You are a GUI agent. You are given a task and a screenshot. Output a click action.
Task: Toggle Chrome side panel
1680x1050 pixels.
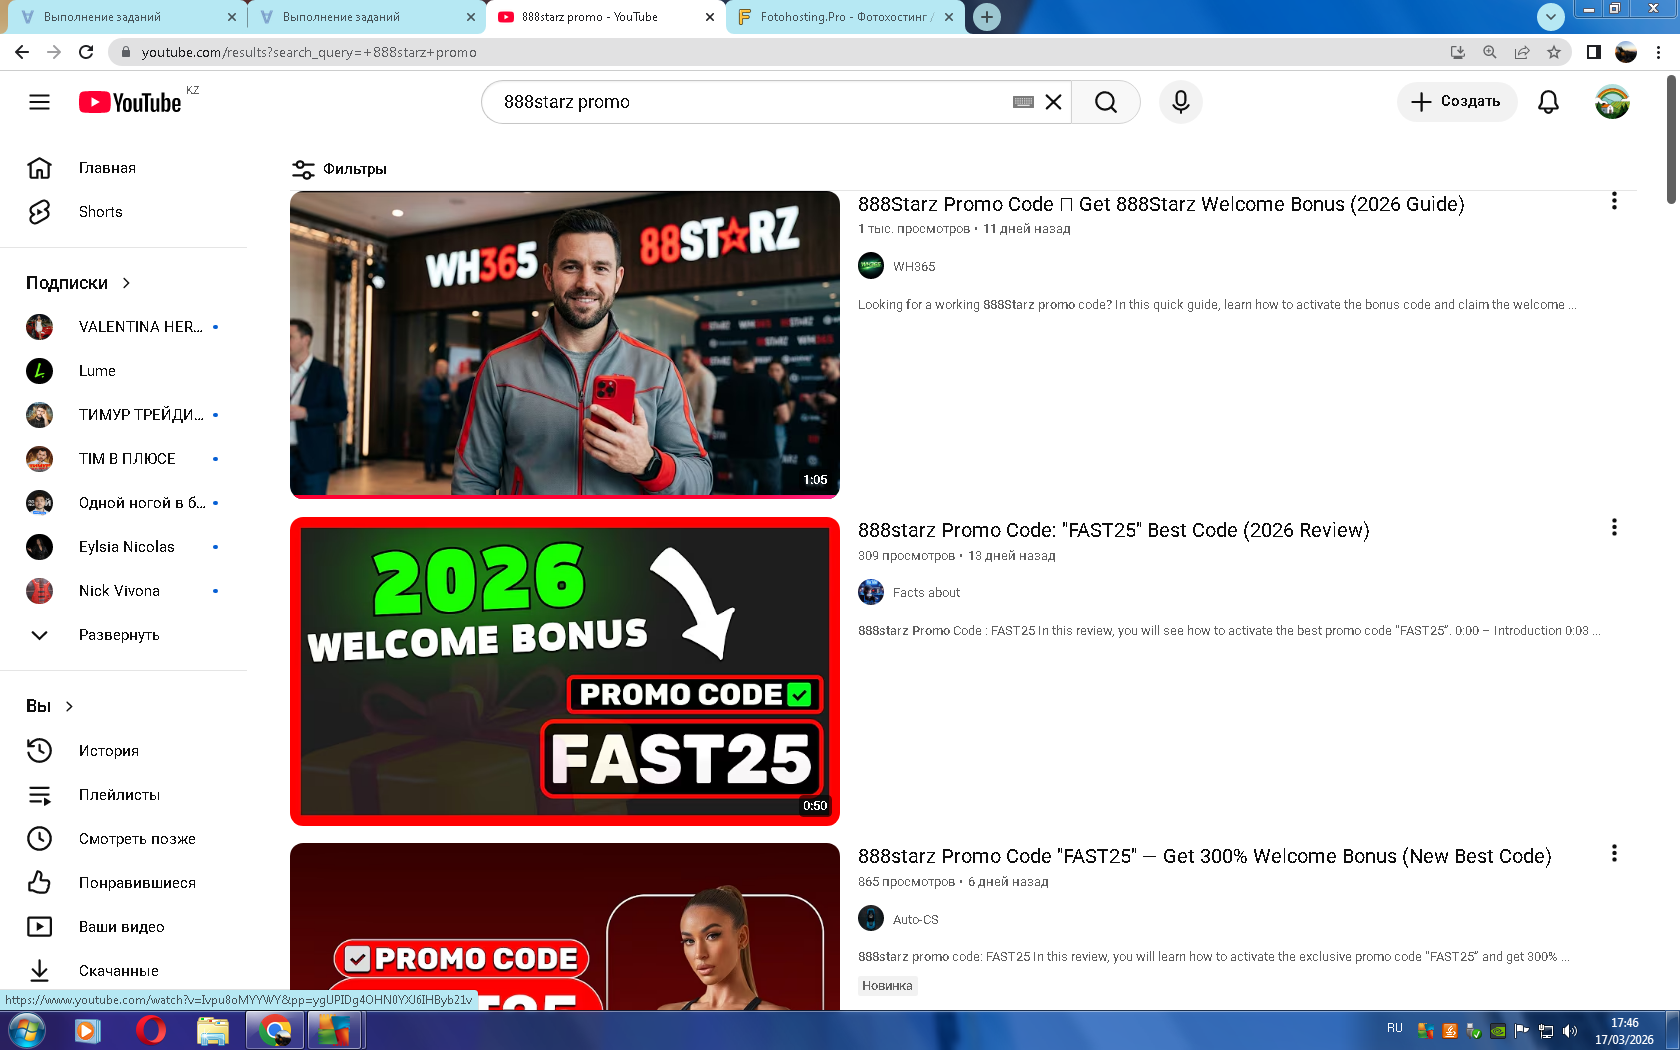(x=1594, y=52)
